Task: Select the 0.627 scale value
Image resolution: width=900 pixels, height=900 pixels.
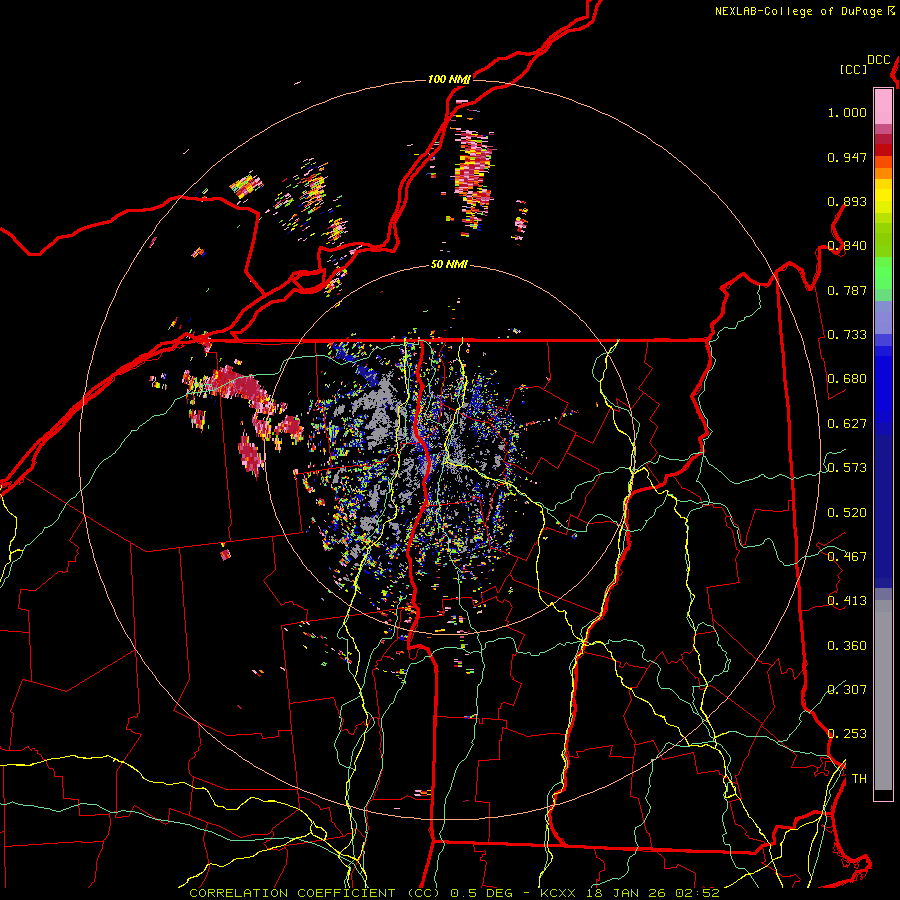Action: pos(847,424)
